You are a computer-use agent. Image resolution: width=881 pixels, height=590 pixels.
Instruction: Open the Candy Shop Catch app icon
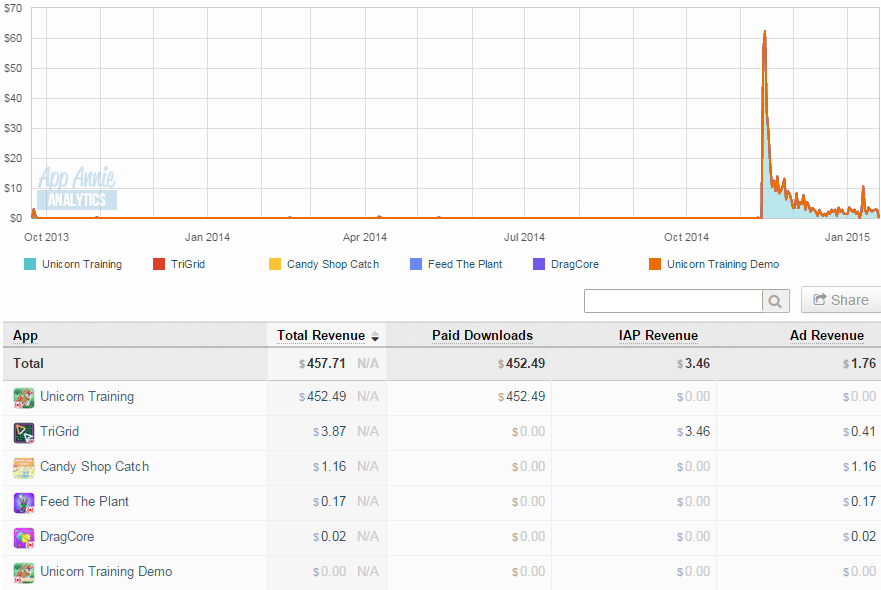coord(24,468)
